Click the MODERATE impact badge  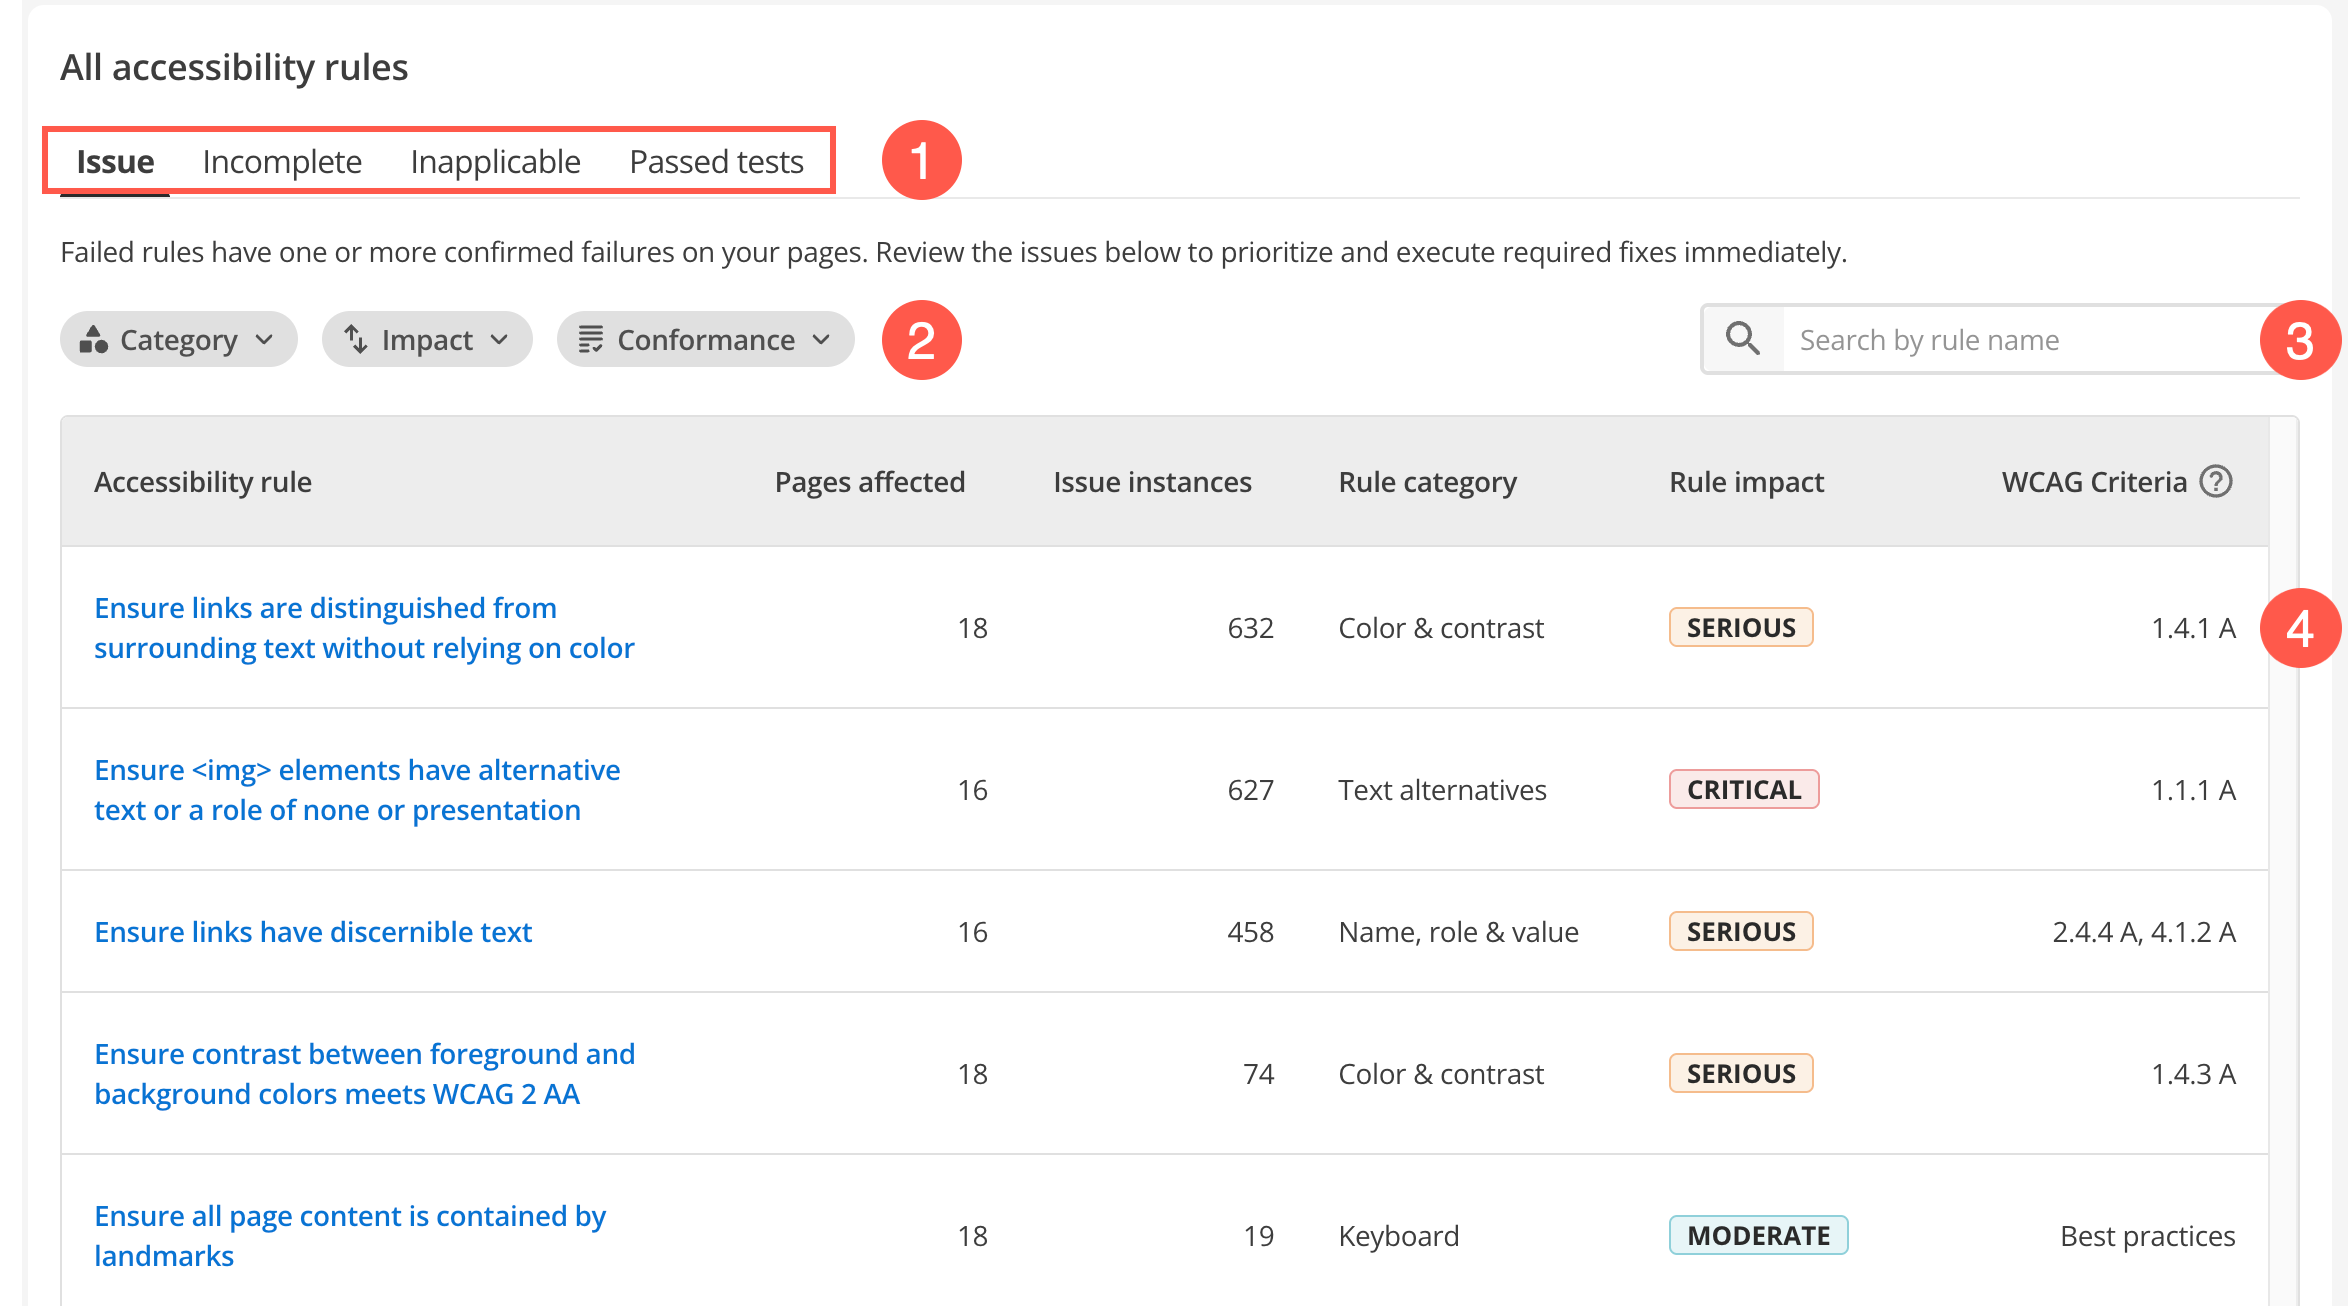(1758, 1236)
